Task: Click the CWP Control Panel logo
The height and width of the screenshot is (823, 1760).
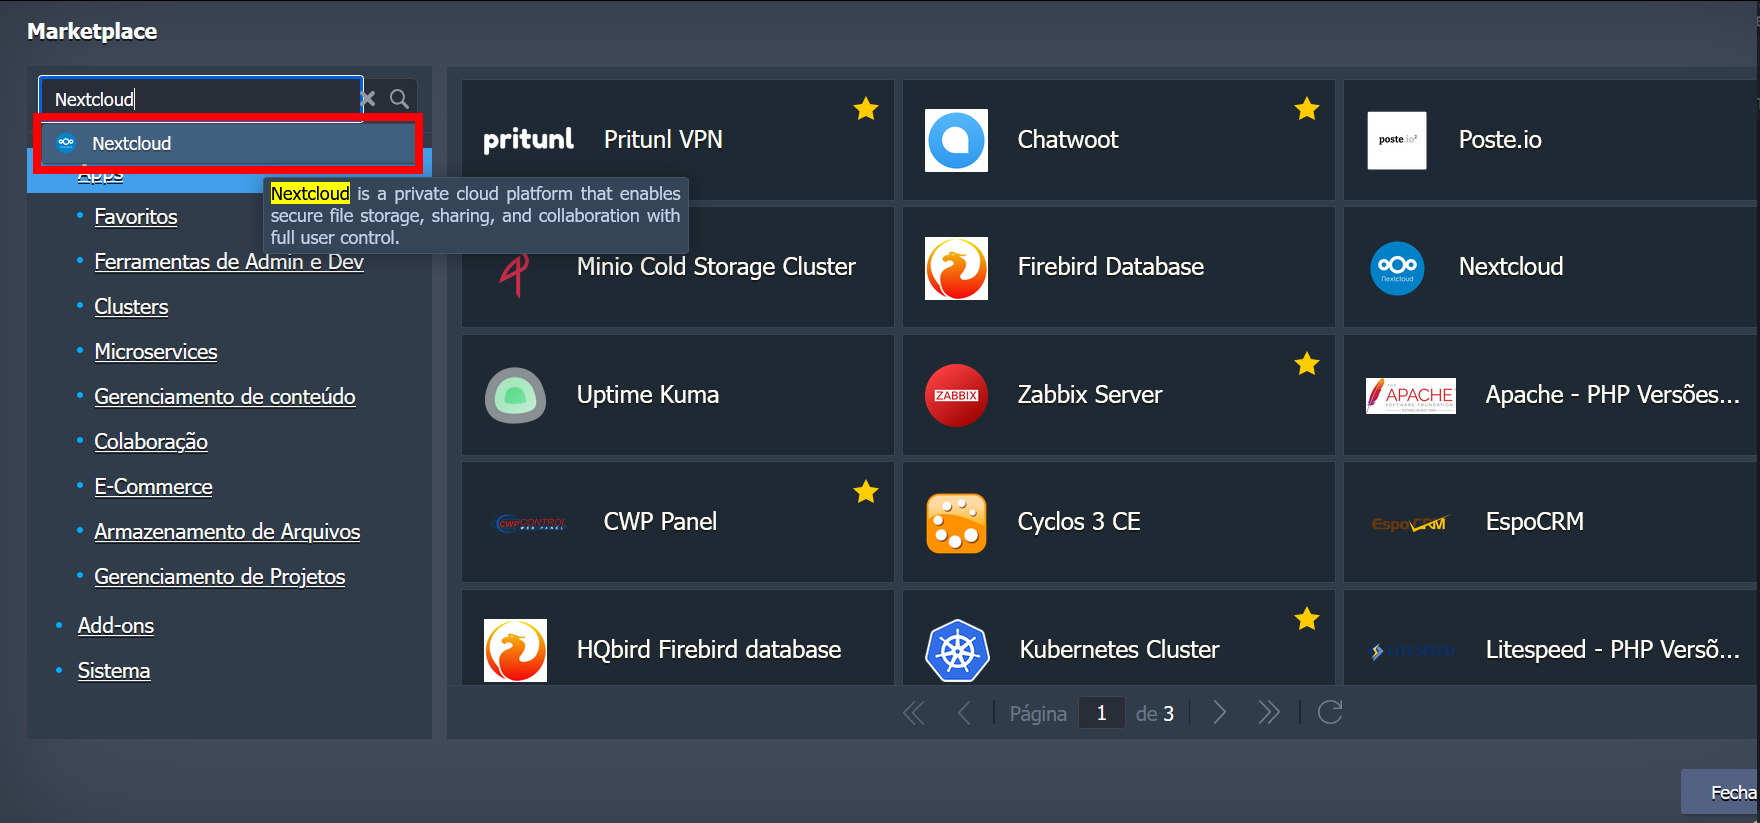Action: (x=531, y=523)
